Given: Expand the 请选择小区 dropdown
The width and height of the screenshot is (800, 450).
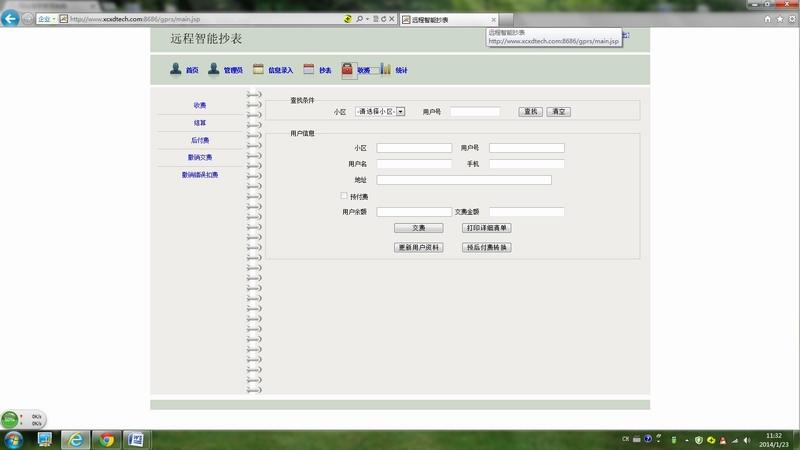Looking at the screenshot, I should tap(400, 111).
